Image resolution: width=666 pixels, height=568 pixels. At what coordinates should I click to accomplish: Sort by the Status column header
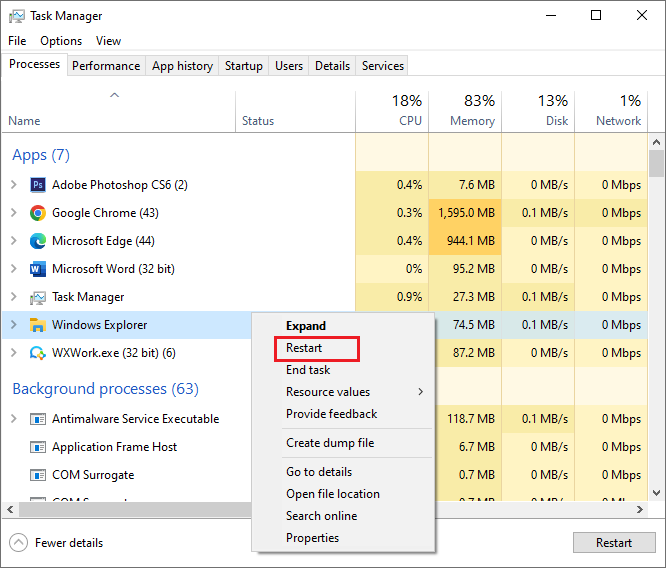click(x=296, y=111)
